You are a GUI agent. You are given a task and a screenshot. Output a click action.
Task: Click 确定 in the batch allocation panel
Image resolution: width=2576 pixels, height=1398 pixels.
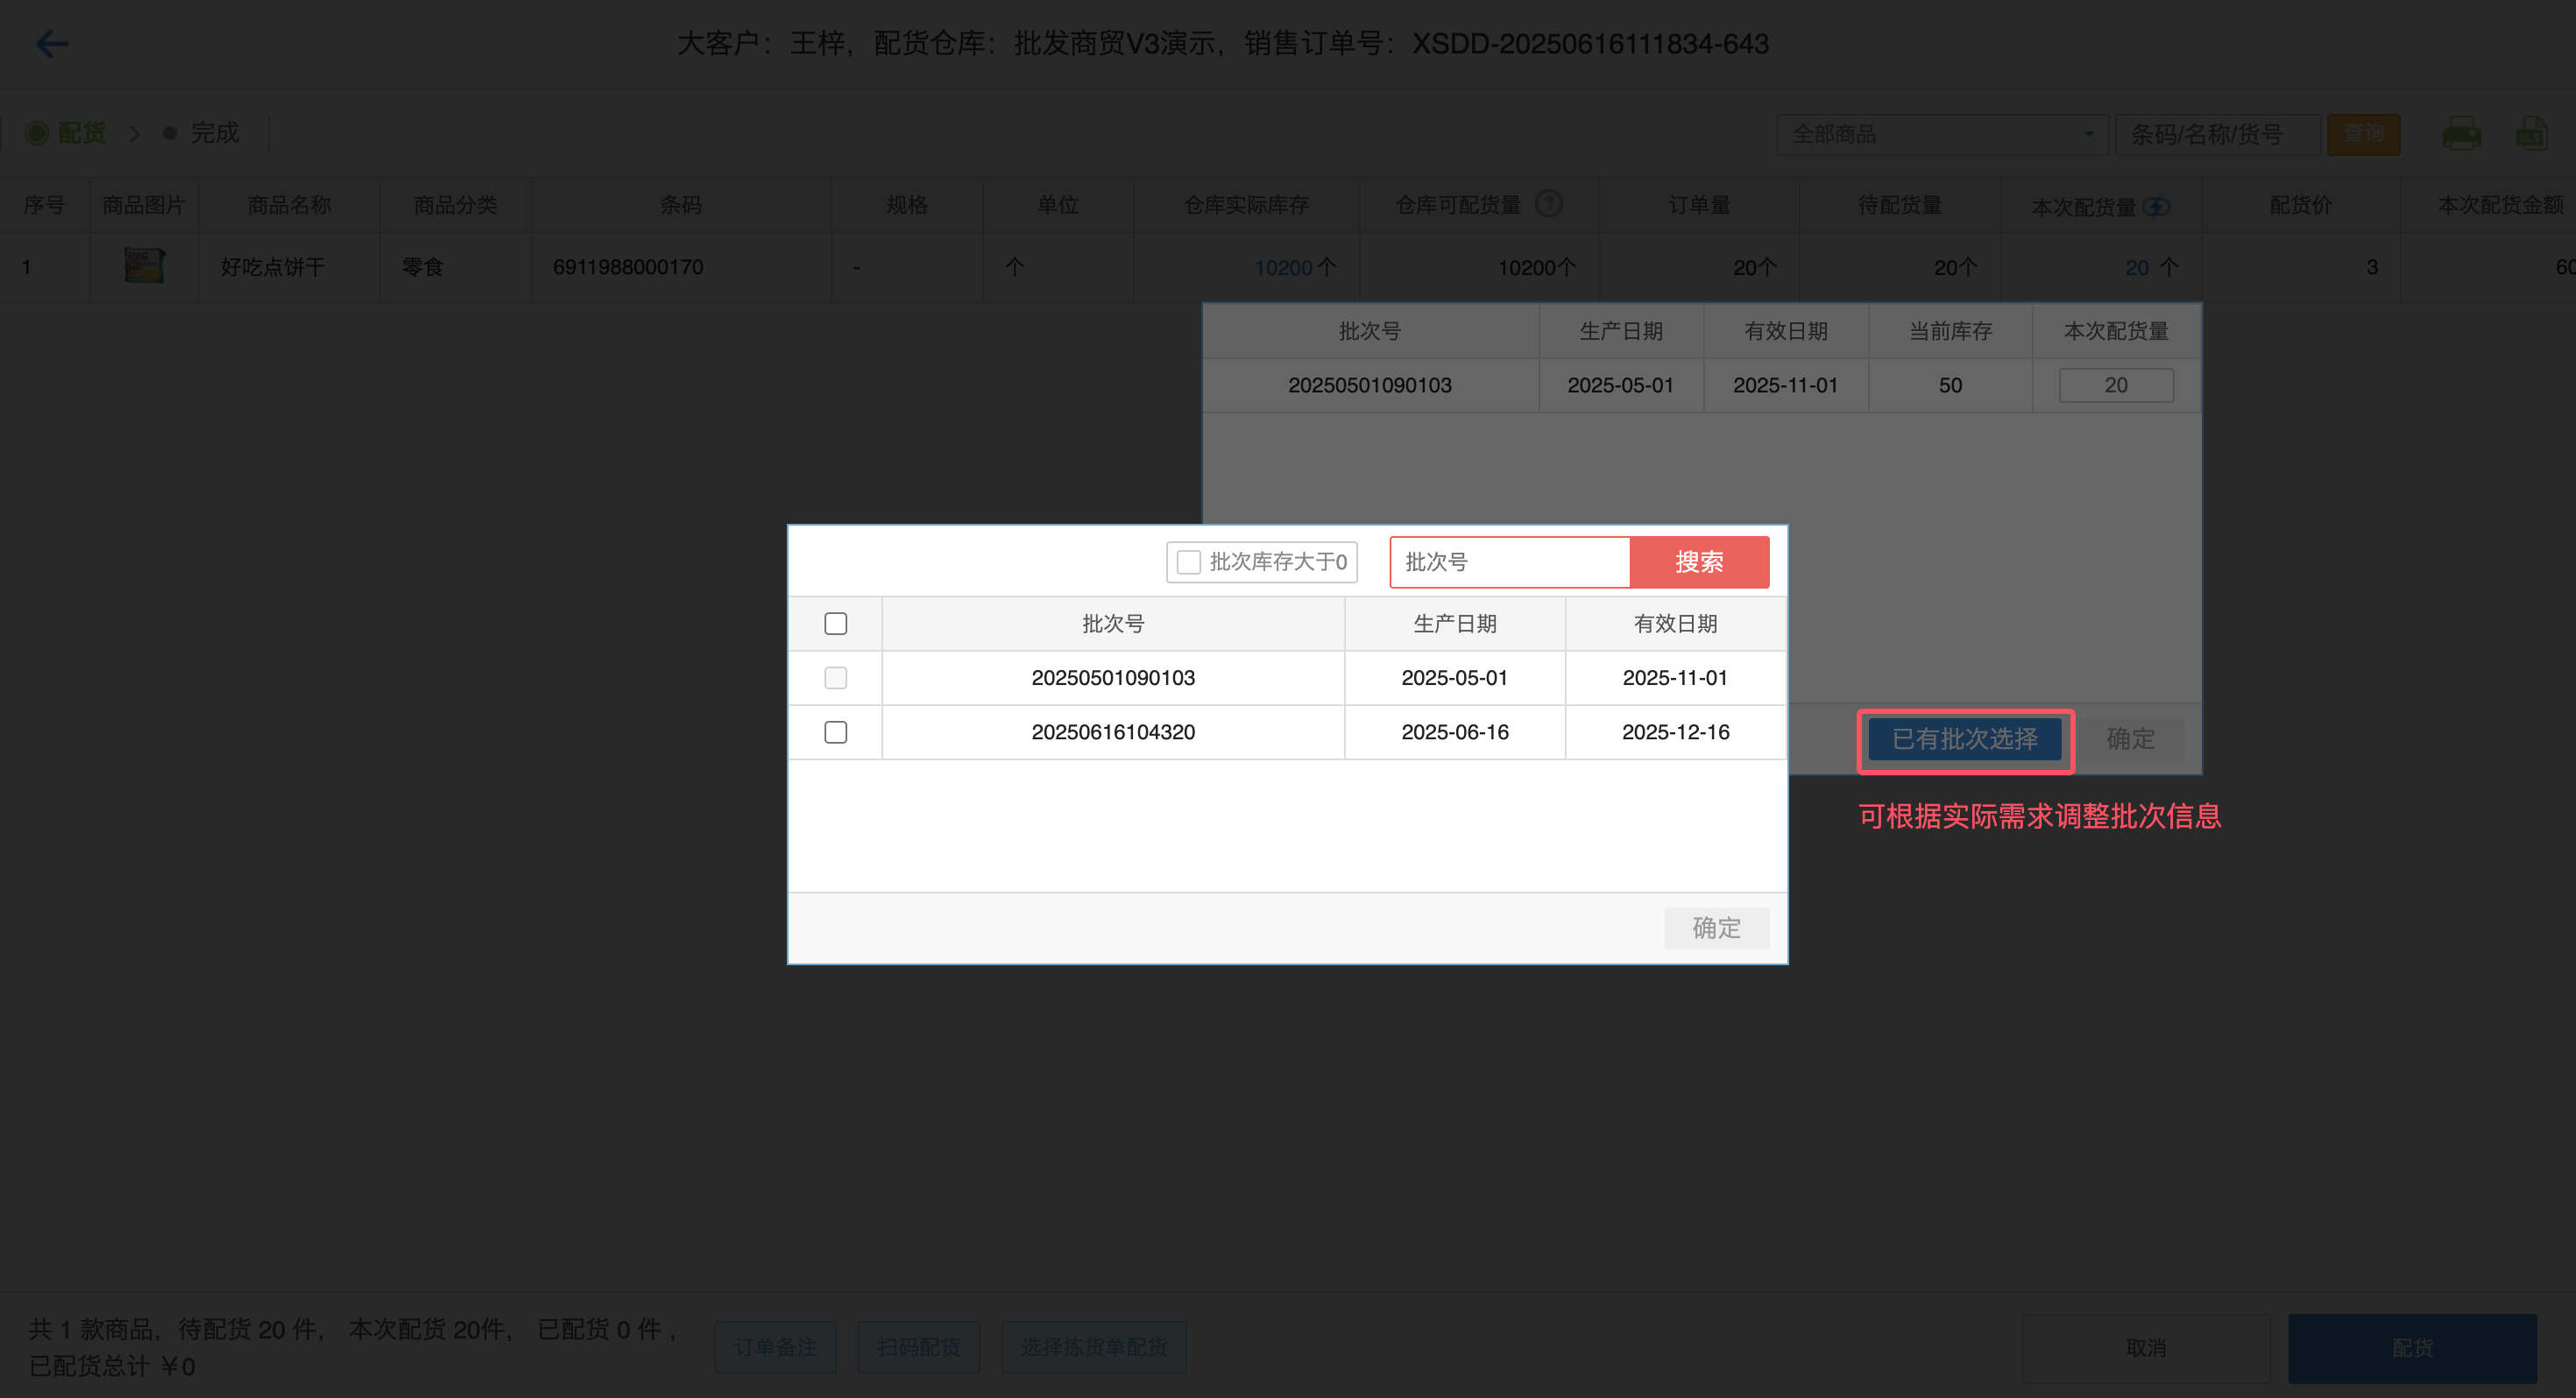(2130, 739)
